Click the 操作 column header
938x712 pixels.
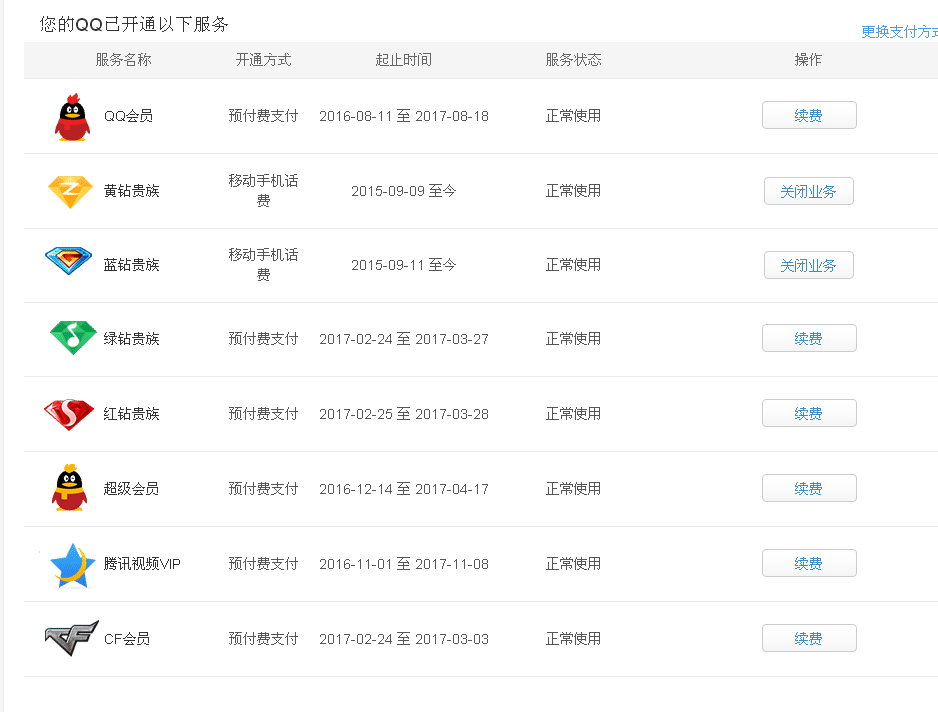(808, 60)
